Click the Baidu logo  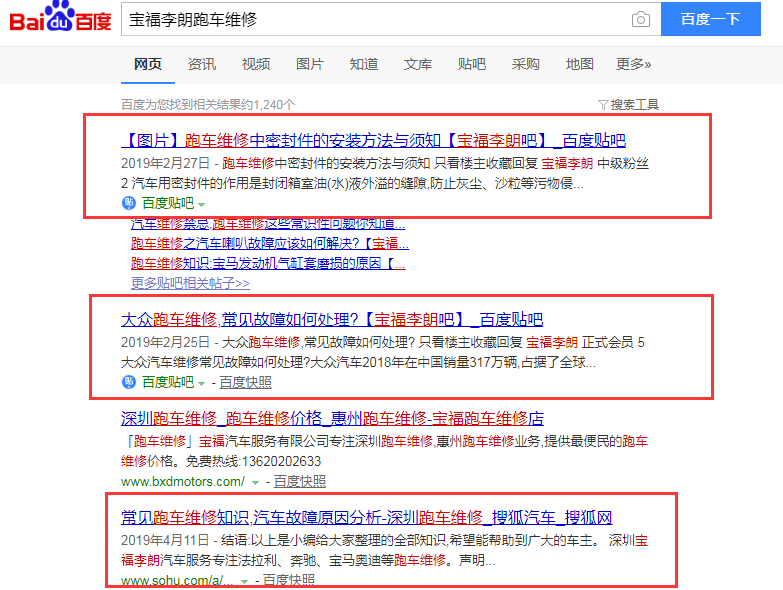(60, 16)
